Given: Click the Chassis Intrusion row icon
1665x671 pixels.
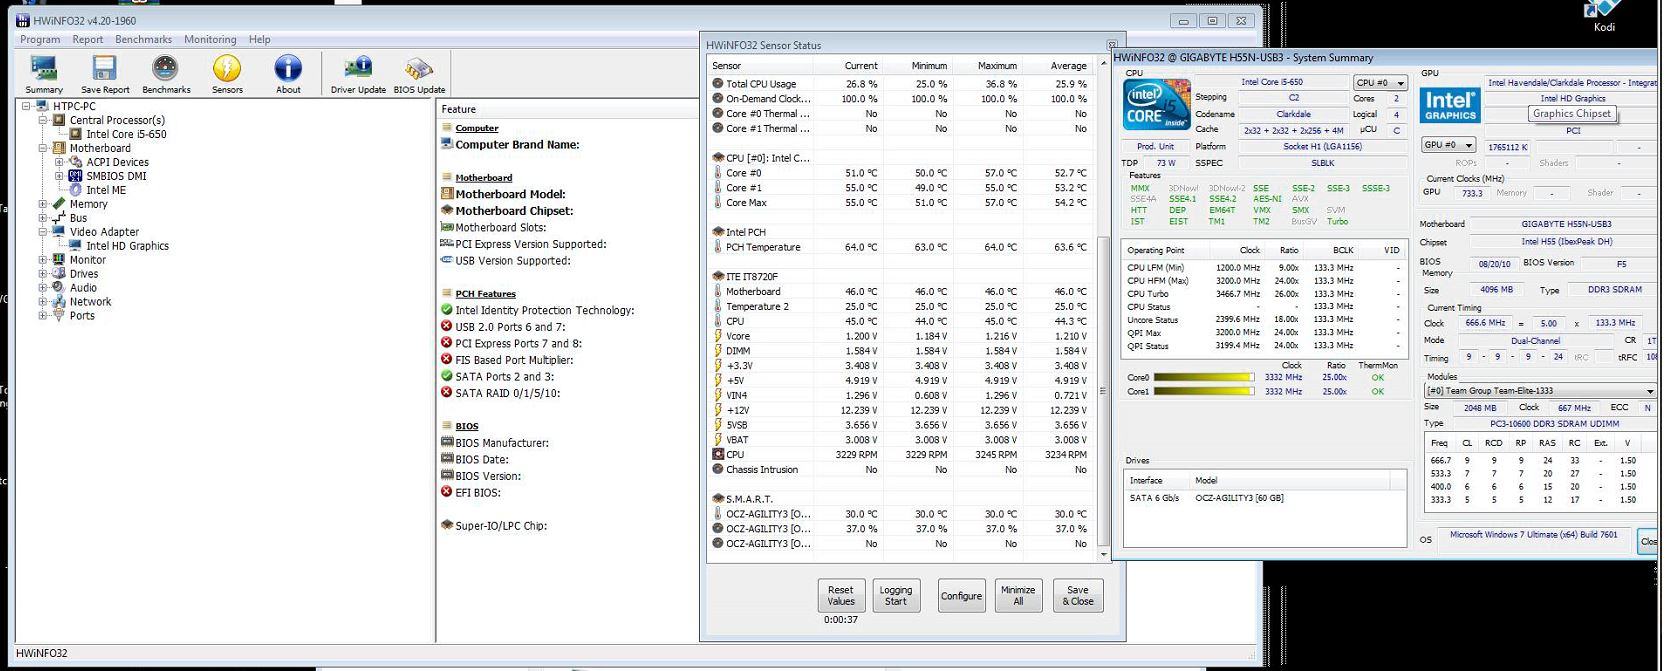Looking at the screenshot, I should coord(718,469).
